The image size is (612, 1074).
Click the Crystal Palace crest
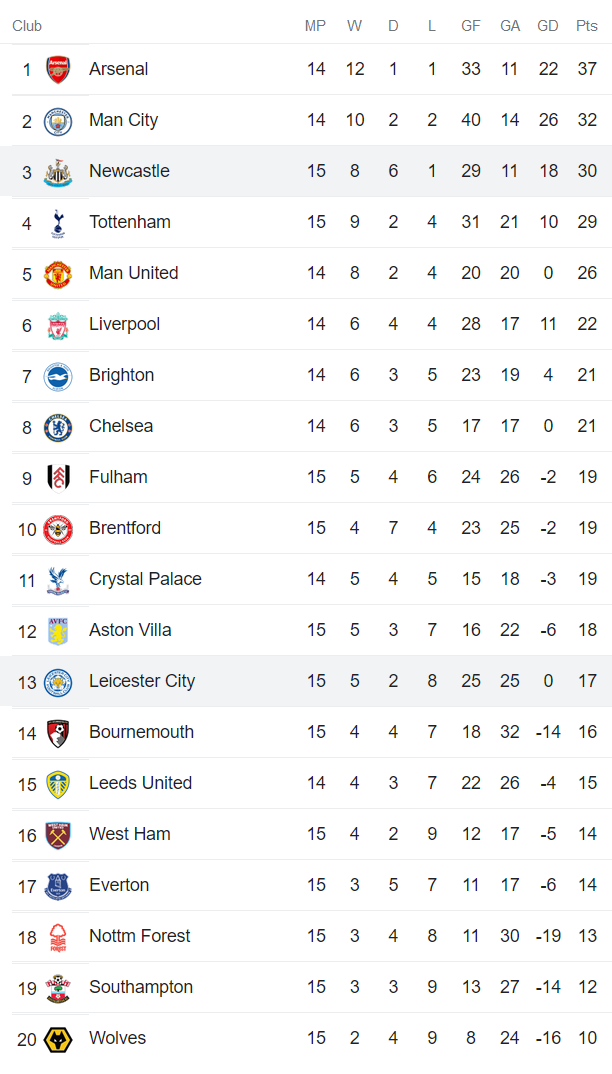coord(58,579)
